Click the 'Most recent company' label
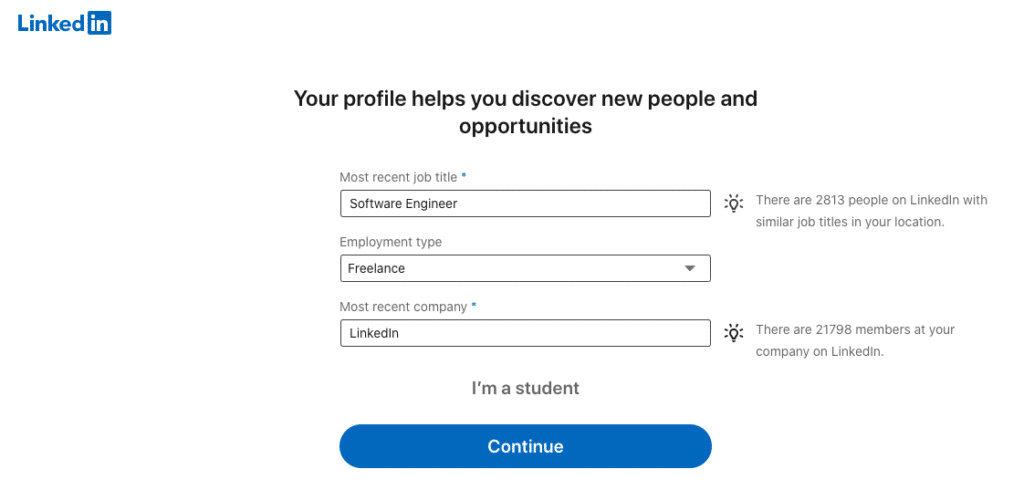 (404, 306)
